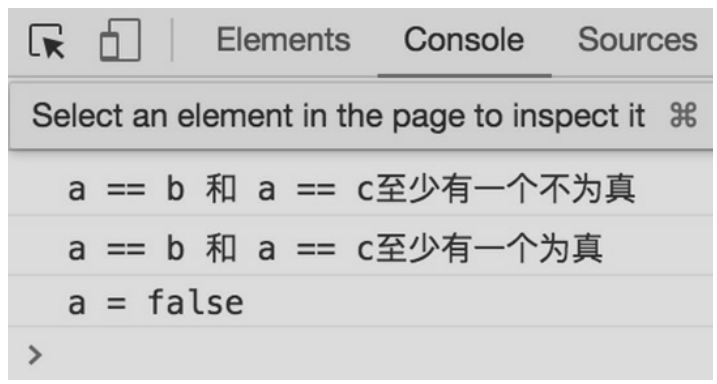The height and width of the screenshot is (384, 717).
Task: Click the active underline beneath the Console tab
Action: point(465,75)
